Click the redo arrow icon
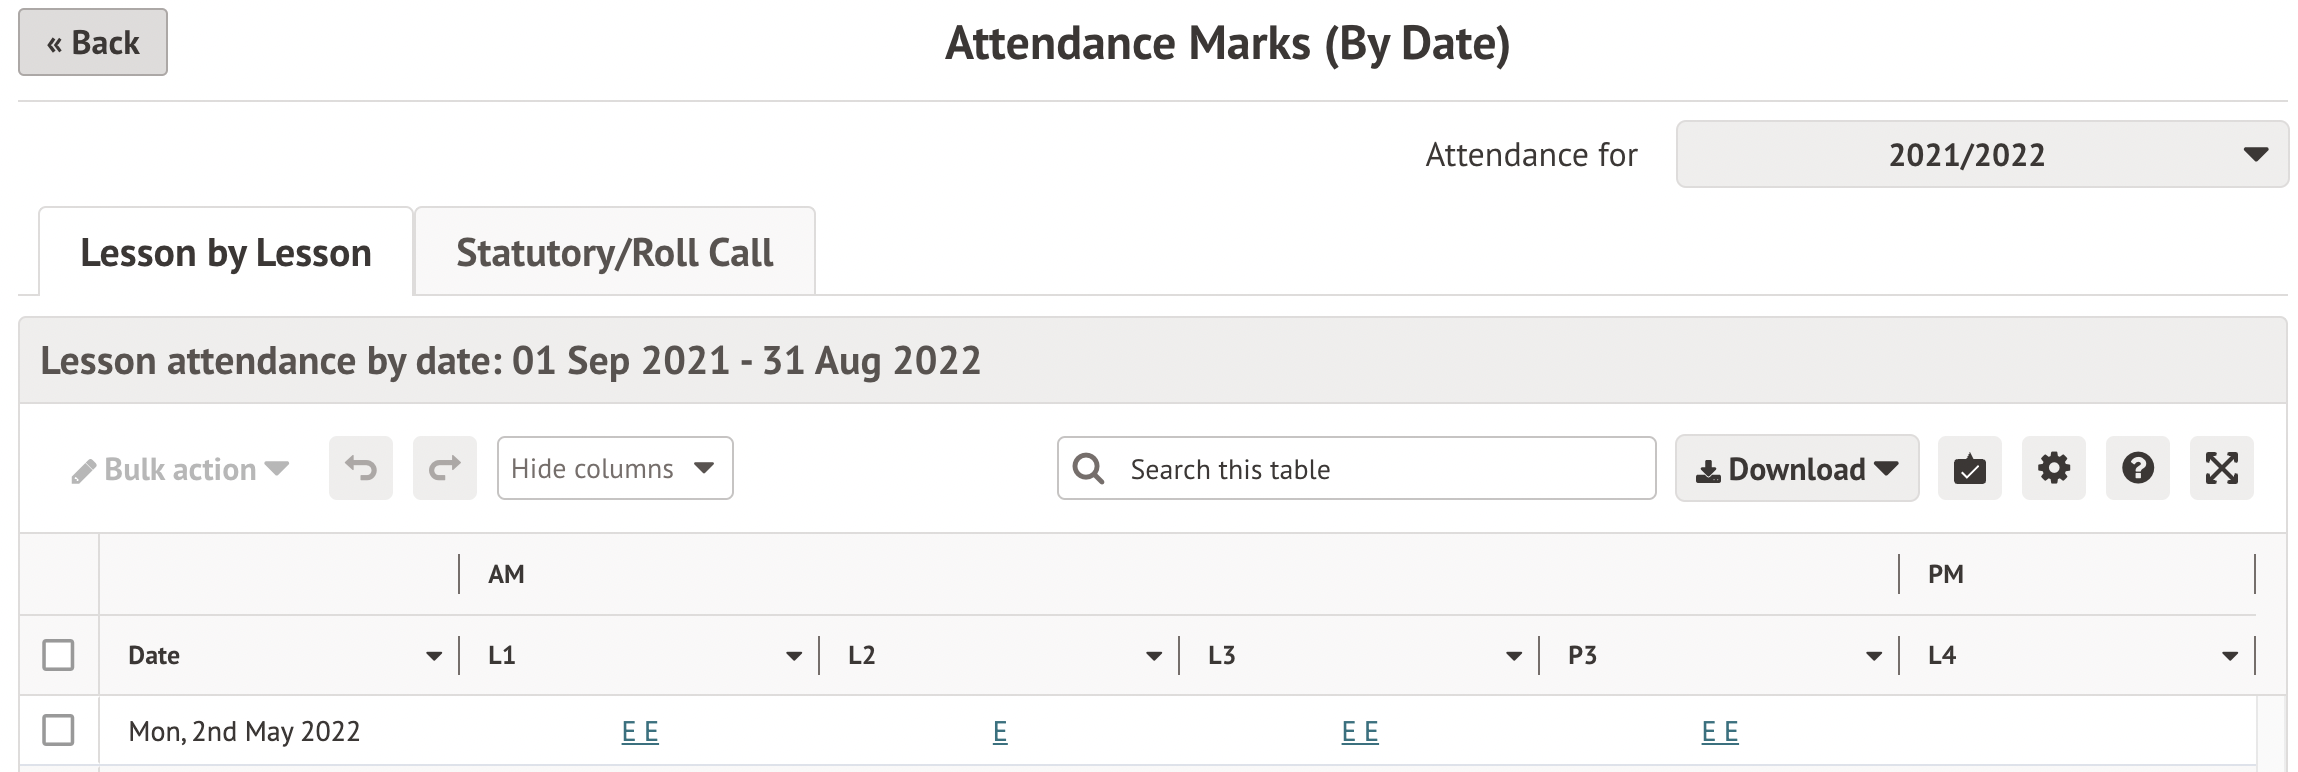The width and height of the screenshot is (2298, 772). pyautogui.click(x=445, y=468)
